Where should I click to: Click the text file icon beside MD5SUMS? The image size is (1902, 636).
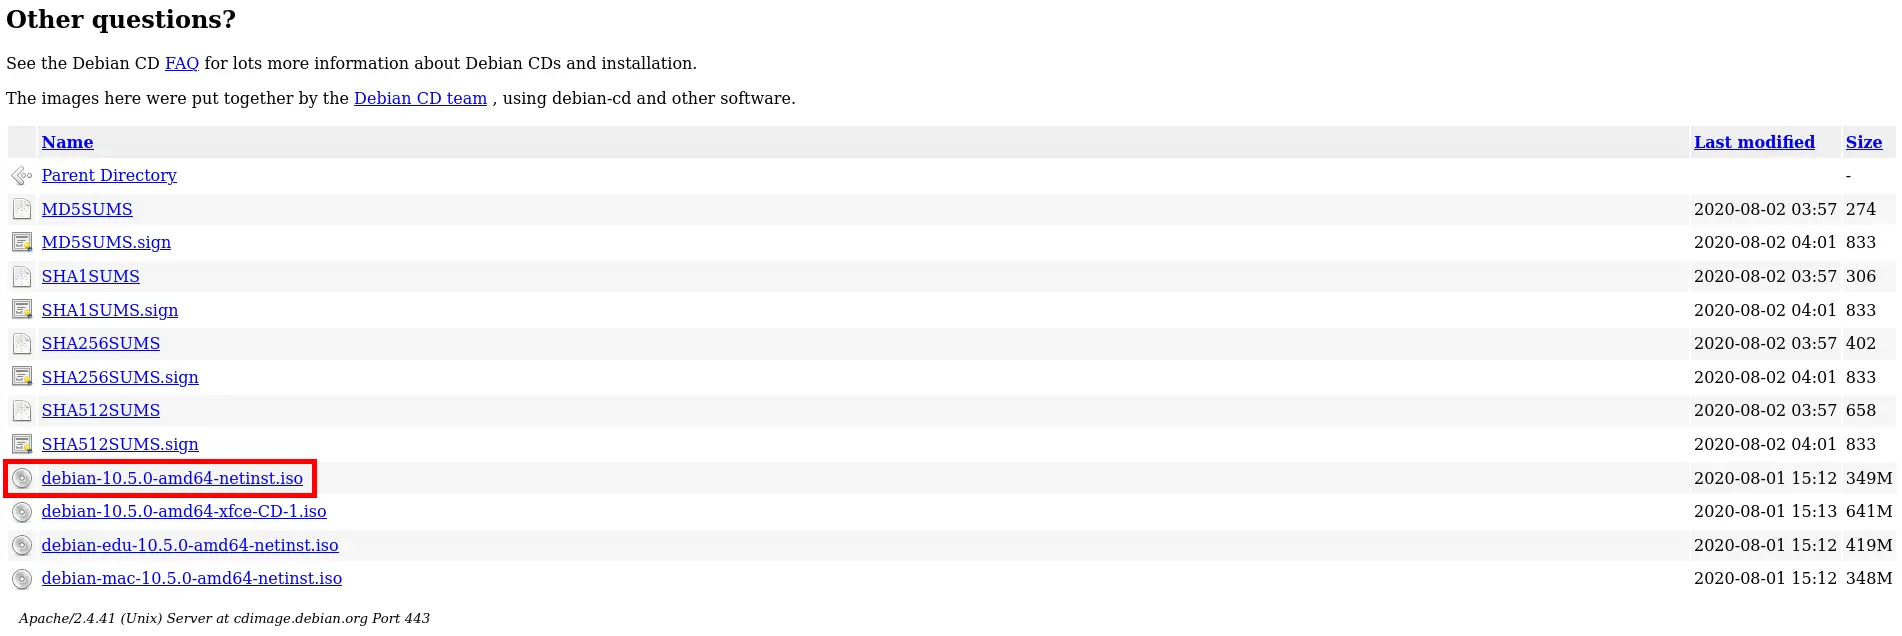pyautogui.click(x=22, y=209)
